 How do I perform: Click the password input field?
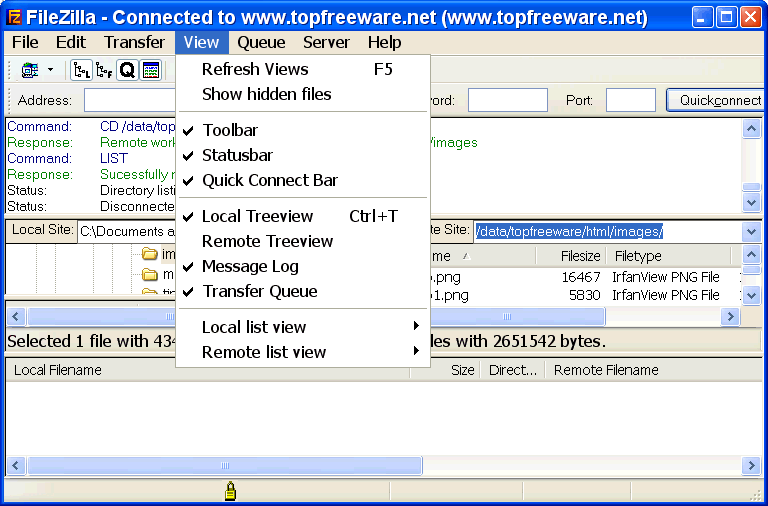coord(507,100)
